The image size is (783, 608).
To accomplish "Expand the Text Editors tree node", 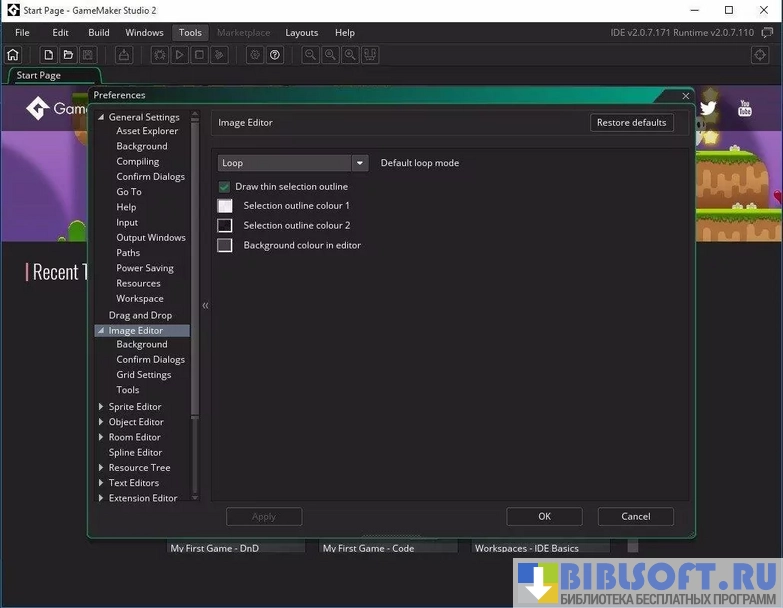I will [x=101, y=483].
